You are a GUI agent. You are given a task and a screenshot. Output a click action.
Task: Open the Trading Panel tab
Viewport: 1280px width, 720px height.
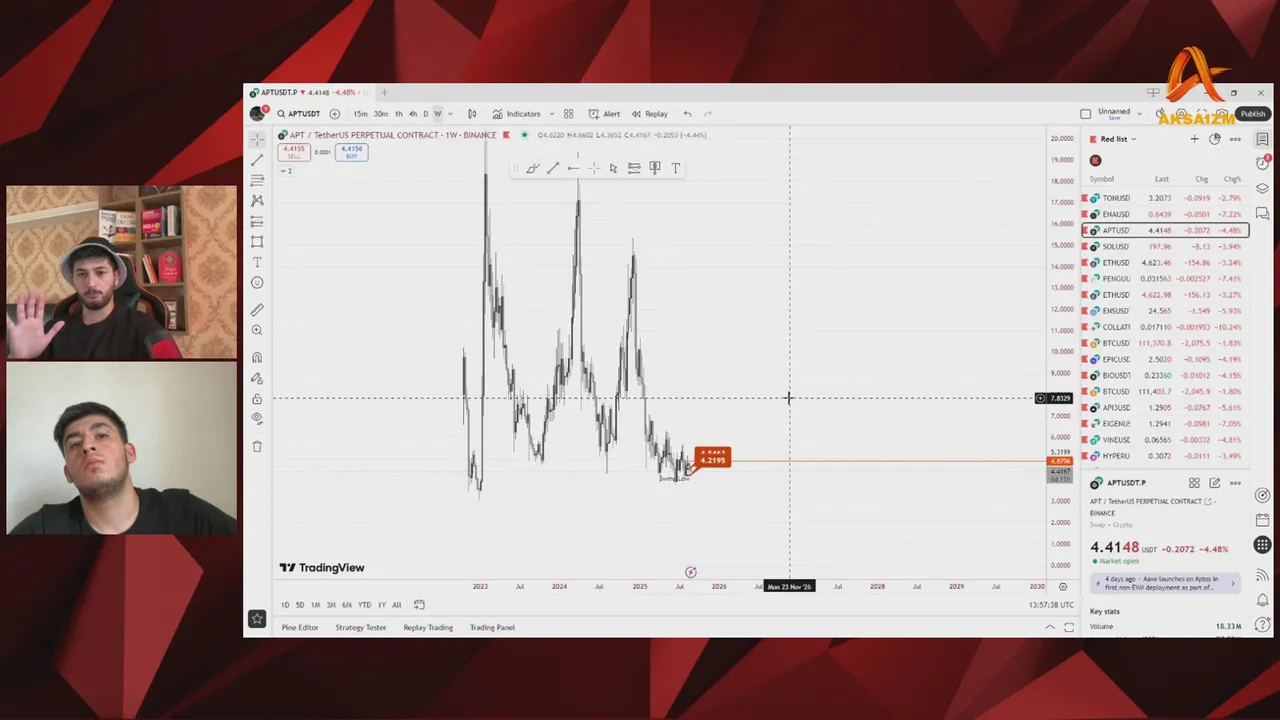[x=492, y=628]
